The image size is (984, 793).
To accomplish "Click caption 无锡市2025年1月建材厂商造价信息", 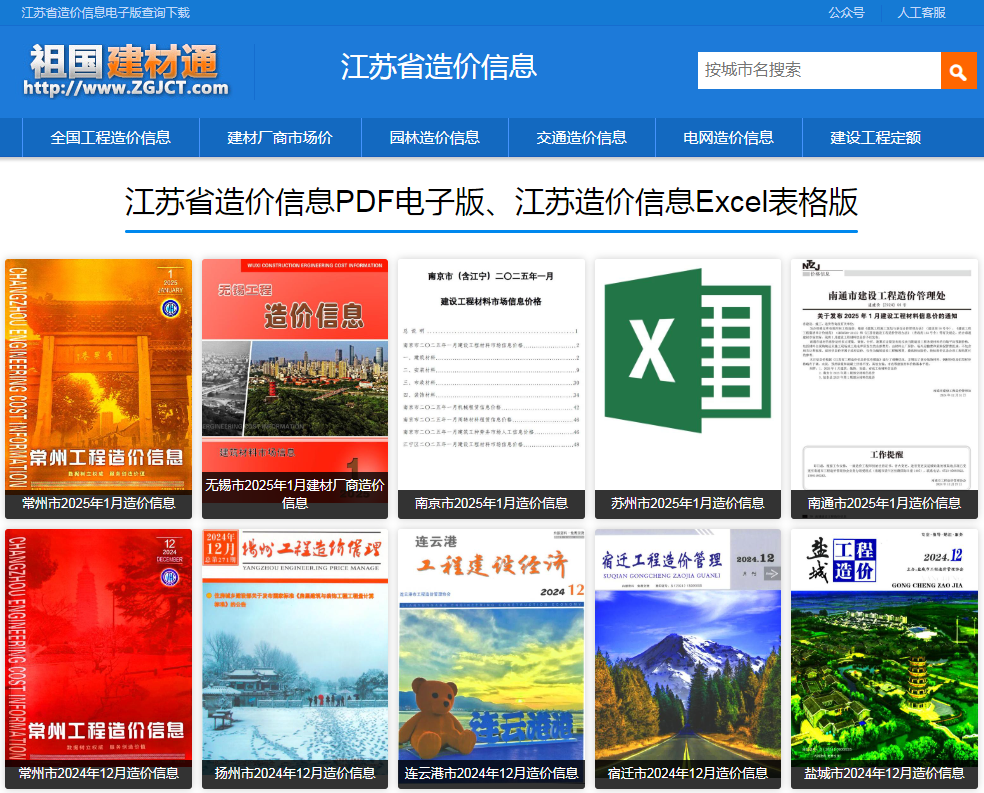I will pyautogui.click(x=295, y=494).
